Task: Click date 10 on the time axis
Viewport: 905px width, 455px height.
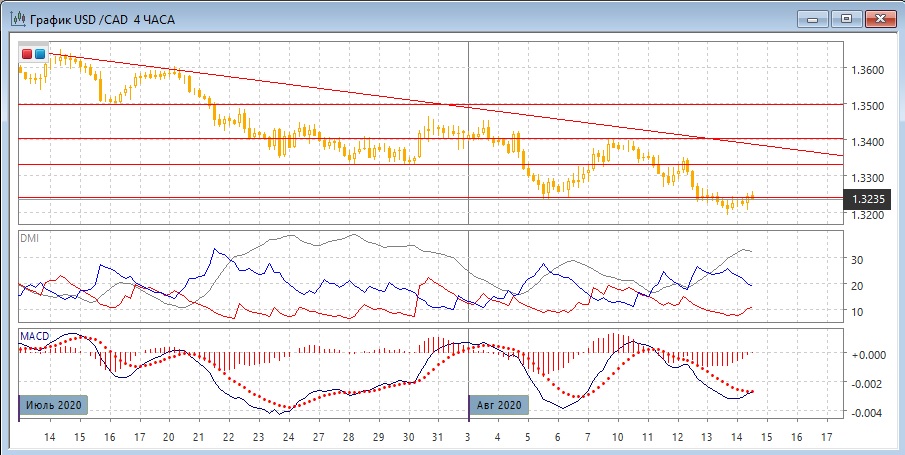Action: pos(618,438)
